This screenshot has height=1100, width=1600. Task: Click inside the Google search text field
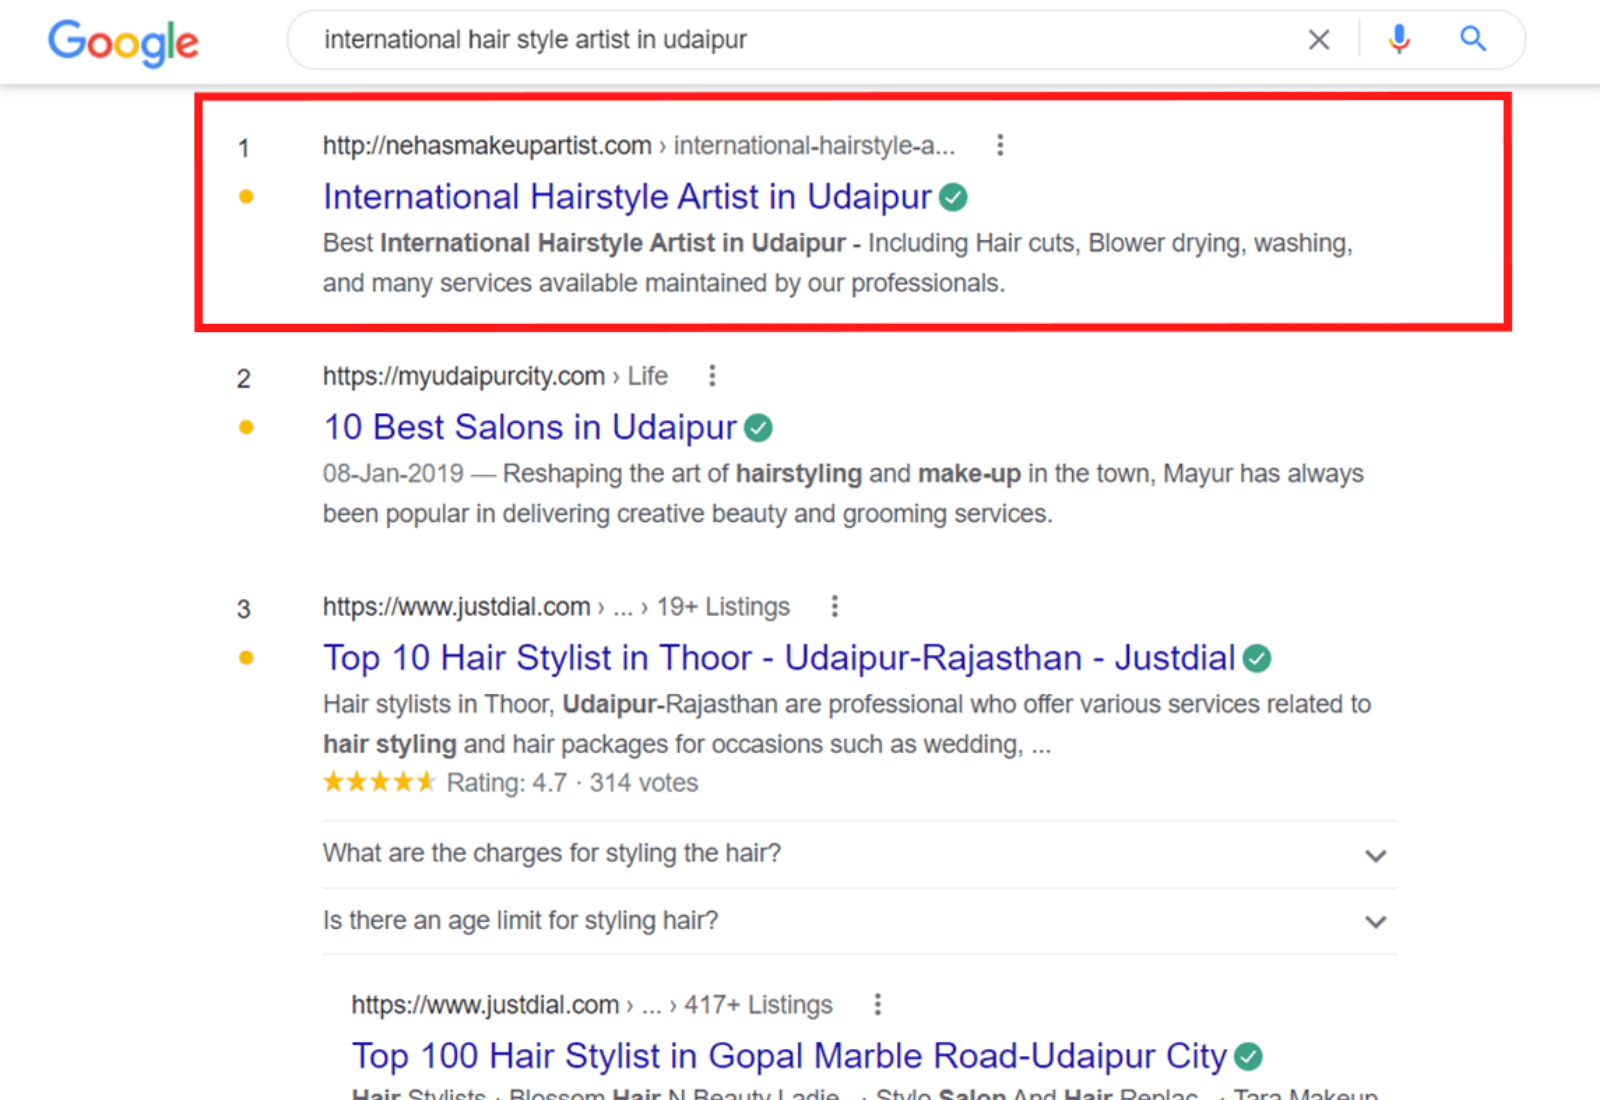800,40
